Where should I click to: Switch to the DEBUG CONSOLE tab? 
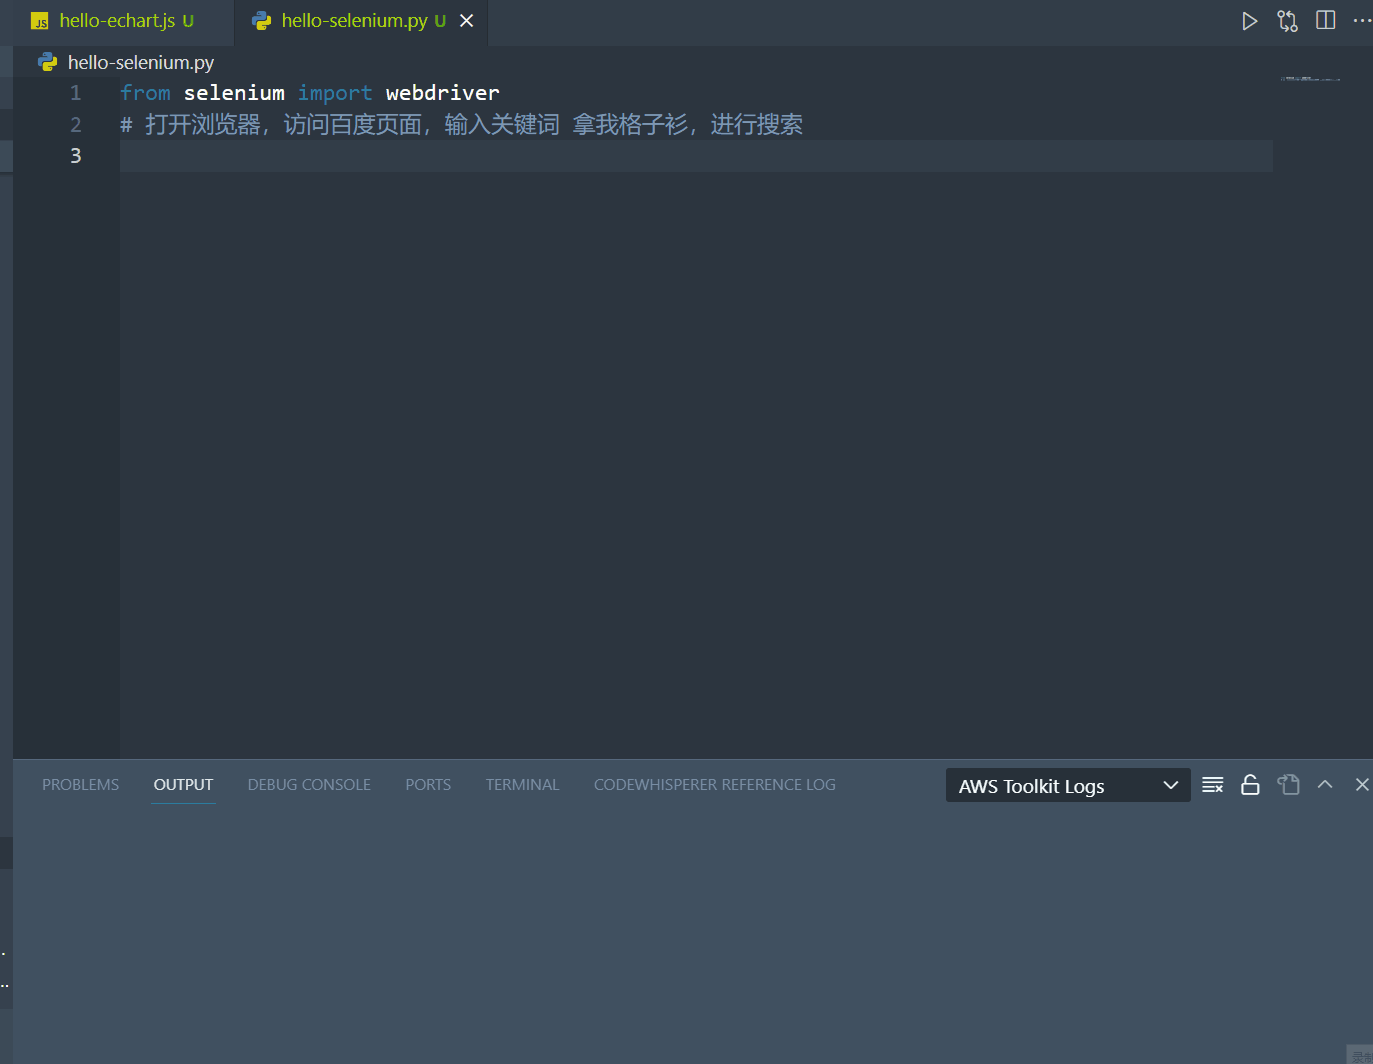click(x=309, y=785)
